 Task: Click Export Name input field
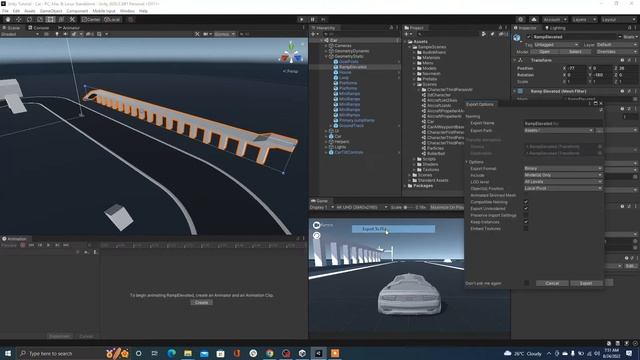(x=563, y=123)
